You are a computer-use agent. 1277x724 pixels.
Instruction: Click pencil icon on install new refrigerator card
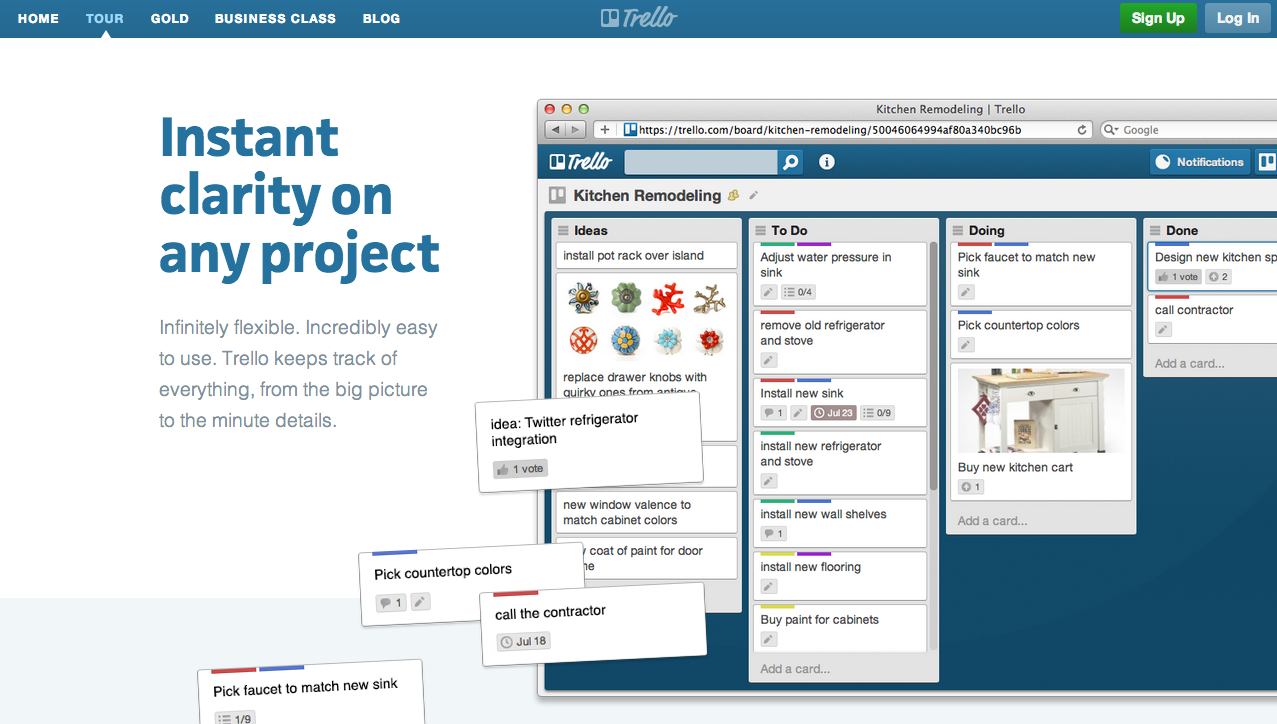769,481
